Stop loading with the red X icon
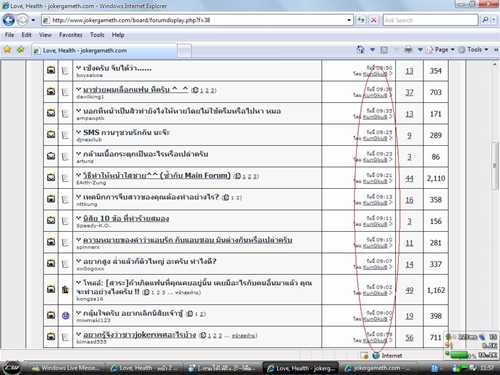500x375 pixels. click(x=374, y=20)
